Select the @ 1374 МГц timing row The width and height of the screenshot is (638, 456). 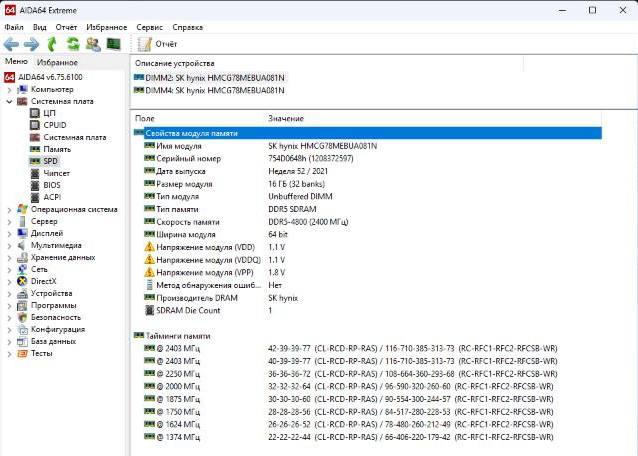click(x=368, y=437)
